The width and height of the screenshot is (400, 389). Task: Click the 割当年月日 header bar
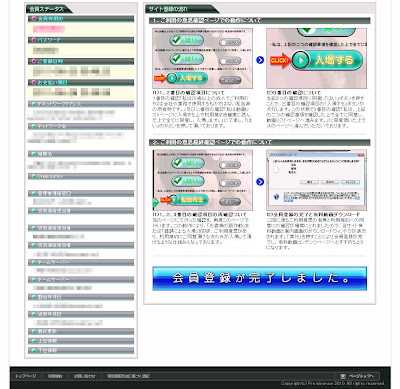(x=81, y=297)
